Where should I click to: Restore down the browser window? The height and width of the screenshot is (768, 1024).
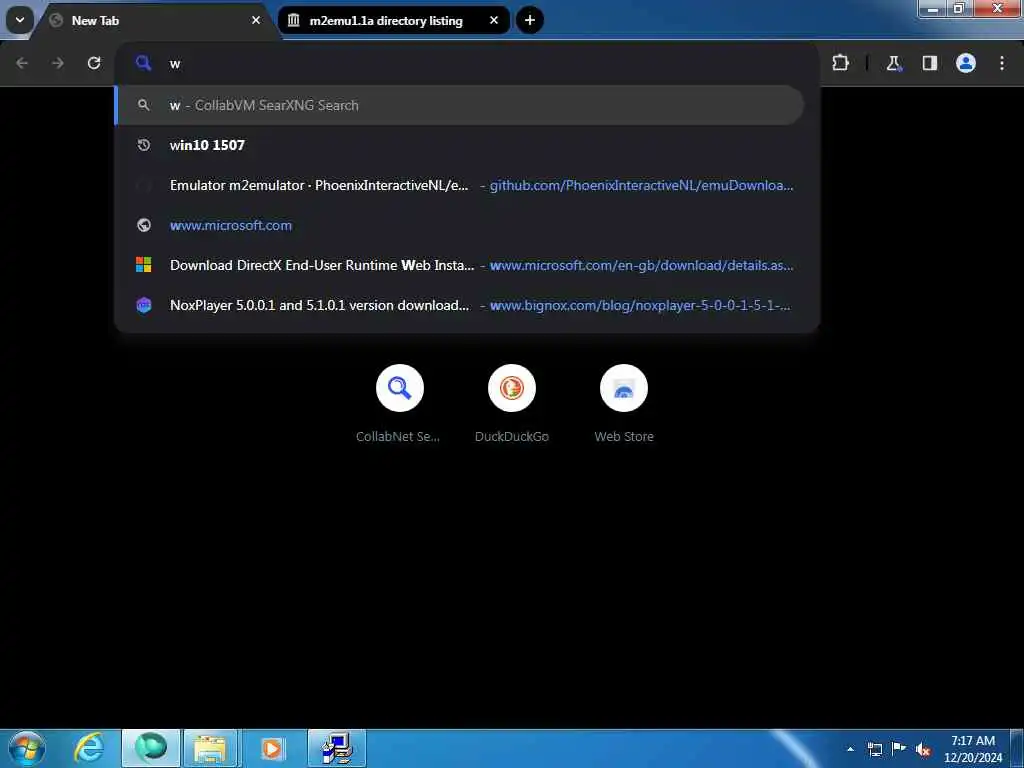pyautogui.click(x=959, y=8)
